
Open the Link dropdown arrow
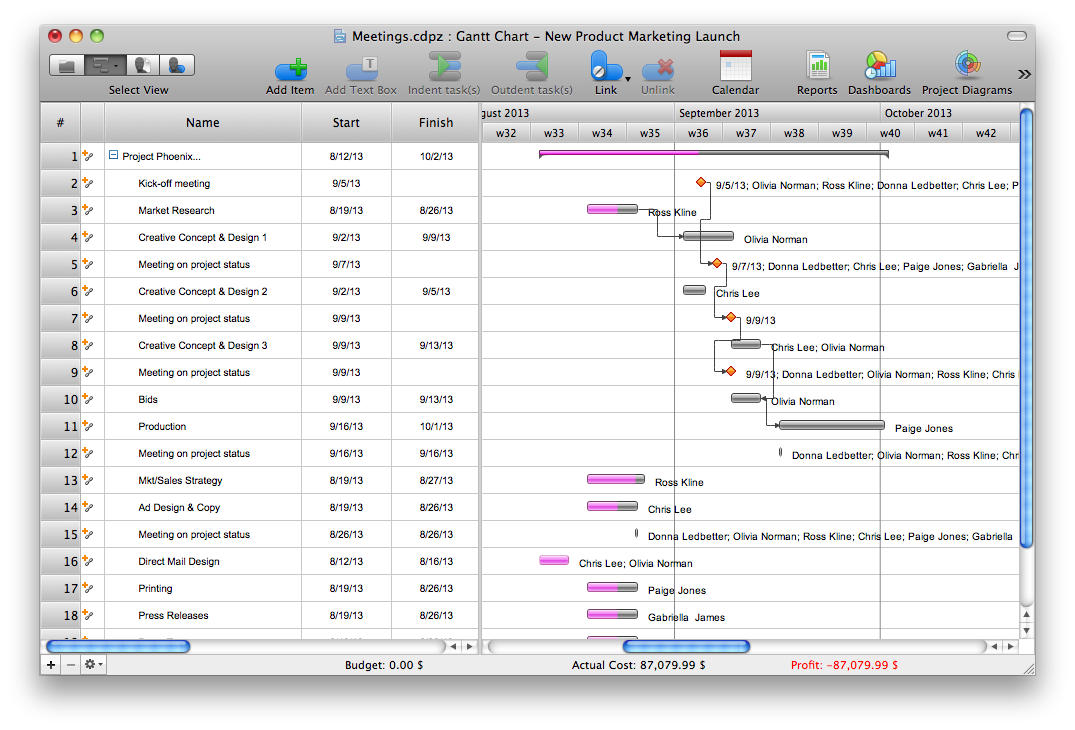[628, 77]
